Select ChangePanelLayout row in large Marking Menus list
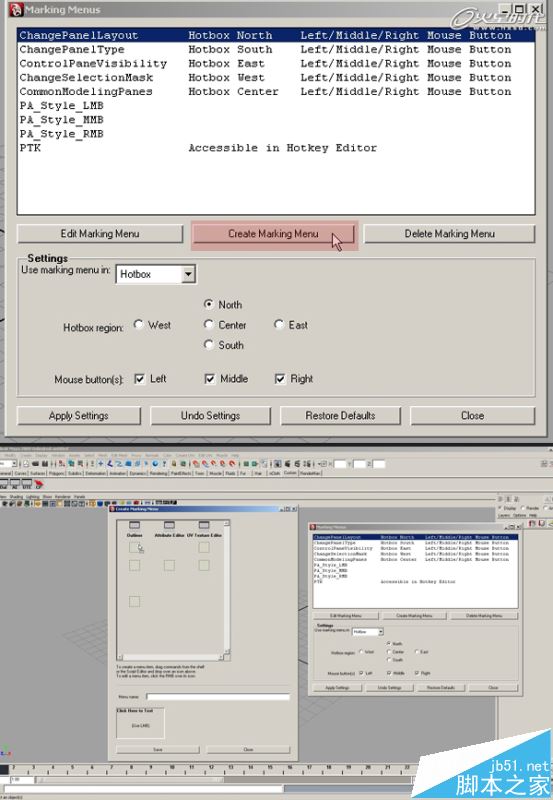This screenshot has width=553, height=800. click(x=276, y=35)
